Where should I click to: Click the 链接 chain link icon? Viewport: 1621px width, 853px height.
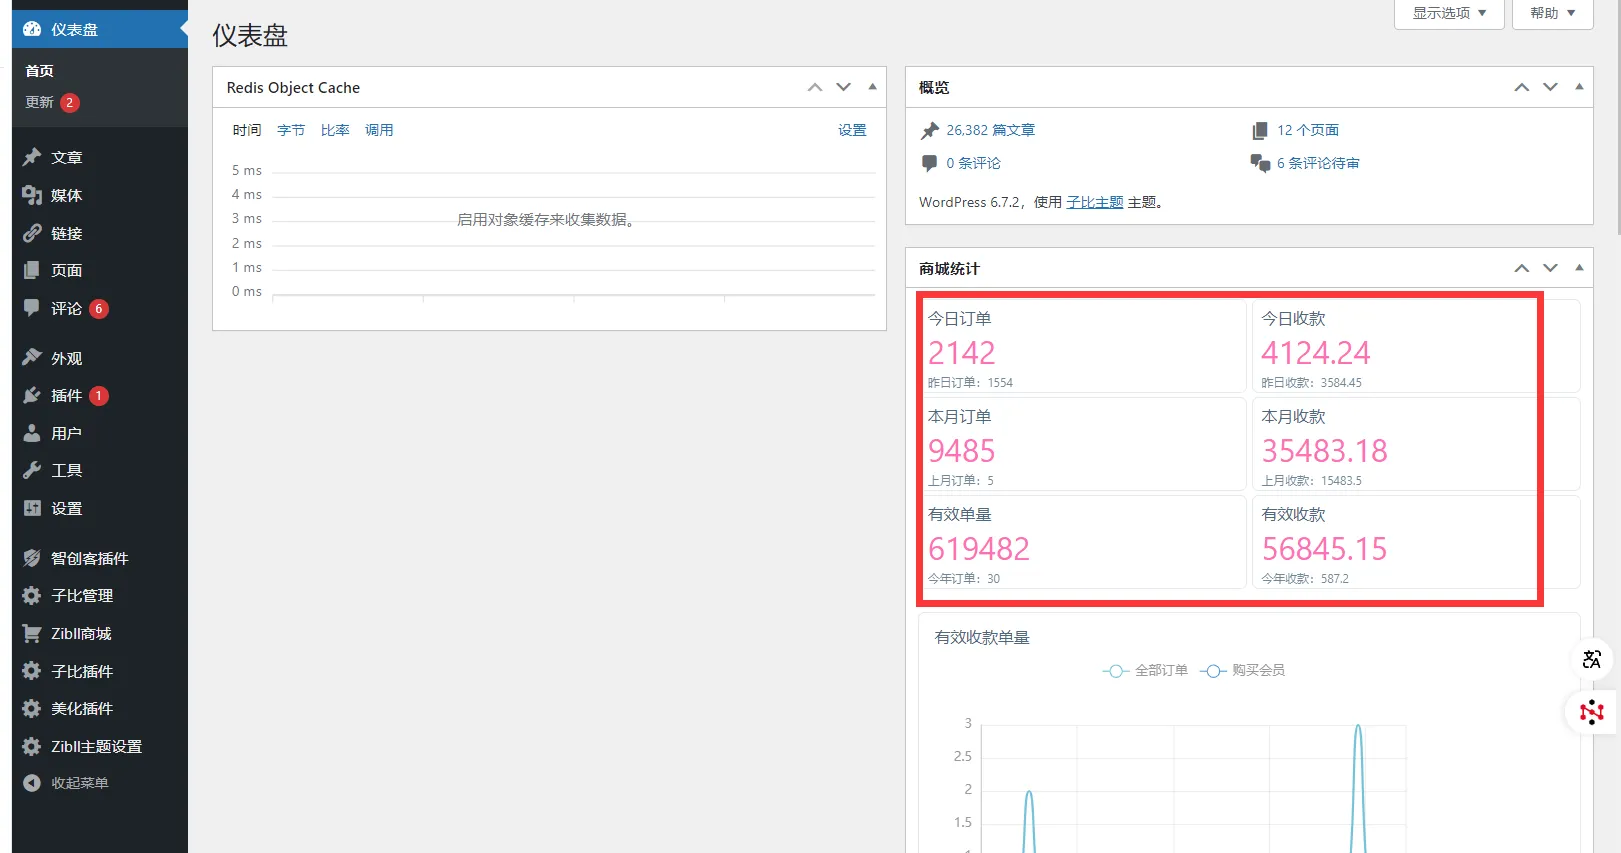click(x=32, y=233)
